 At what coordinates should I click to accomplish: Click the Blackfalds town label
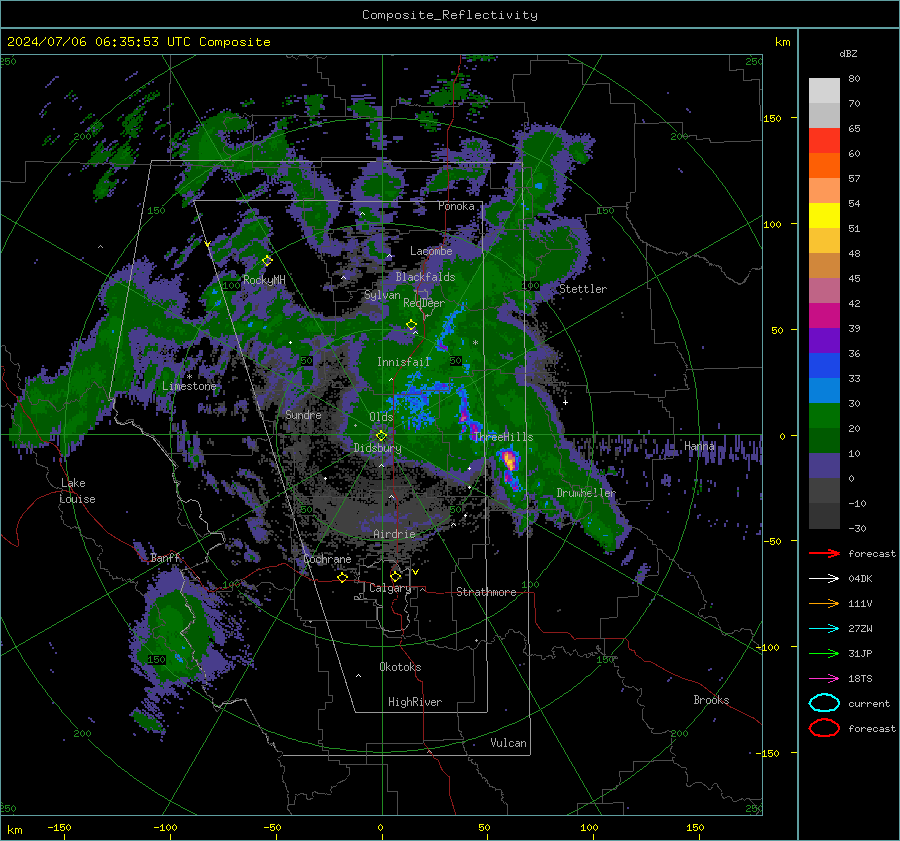pyautogui.click(x=425, y=277)
